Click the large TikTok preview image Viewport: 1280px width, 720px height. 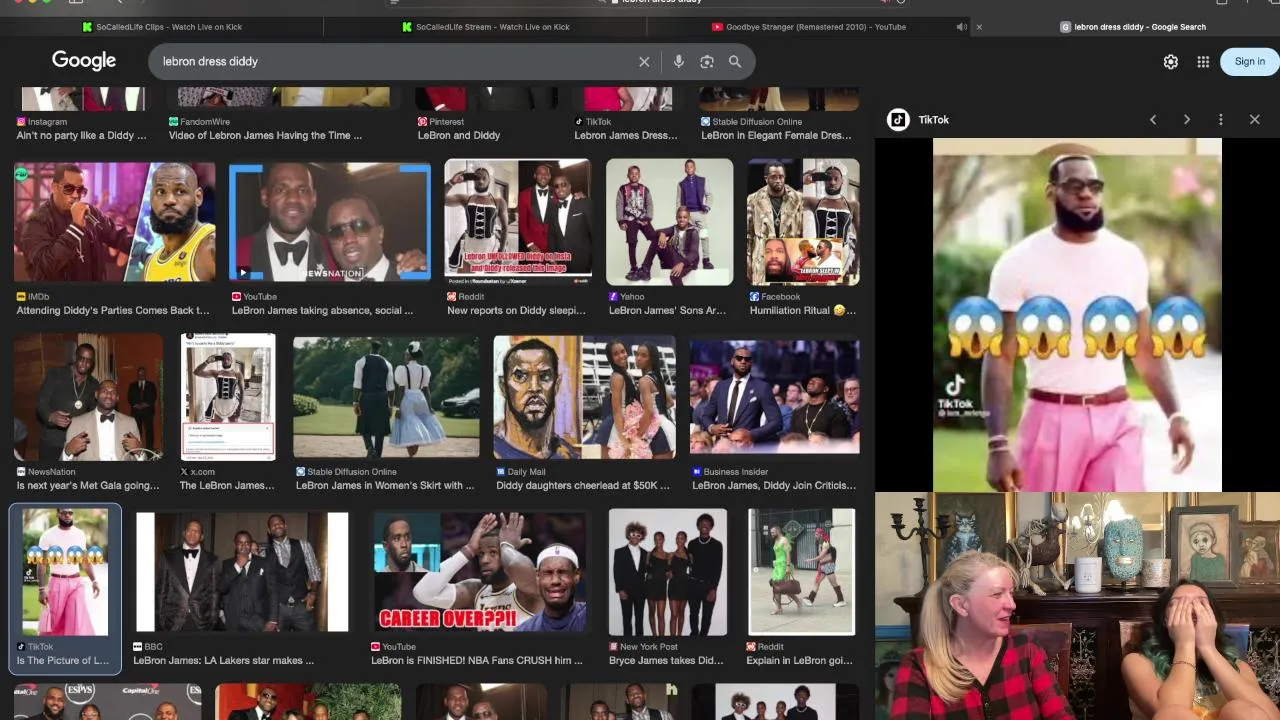(x=1077, y=315)
